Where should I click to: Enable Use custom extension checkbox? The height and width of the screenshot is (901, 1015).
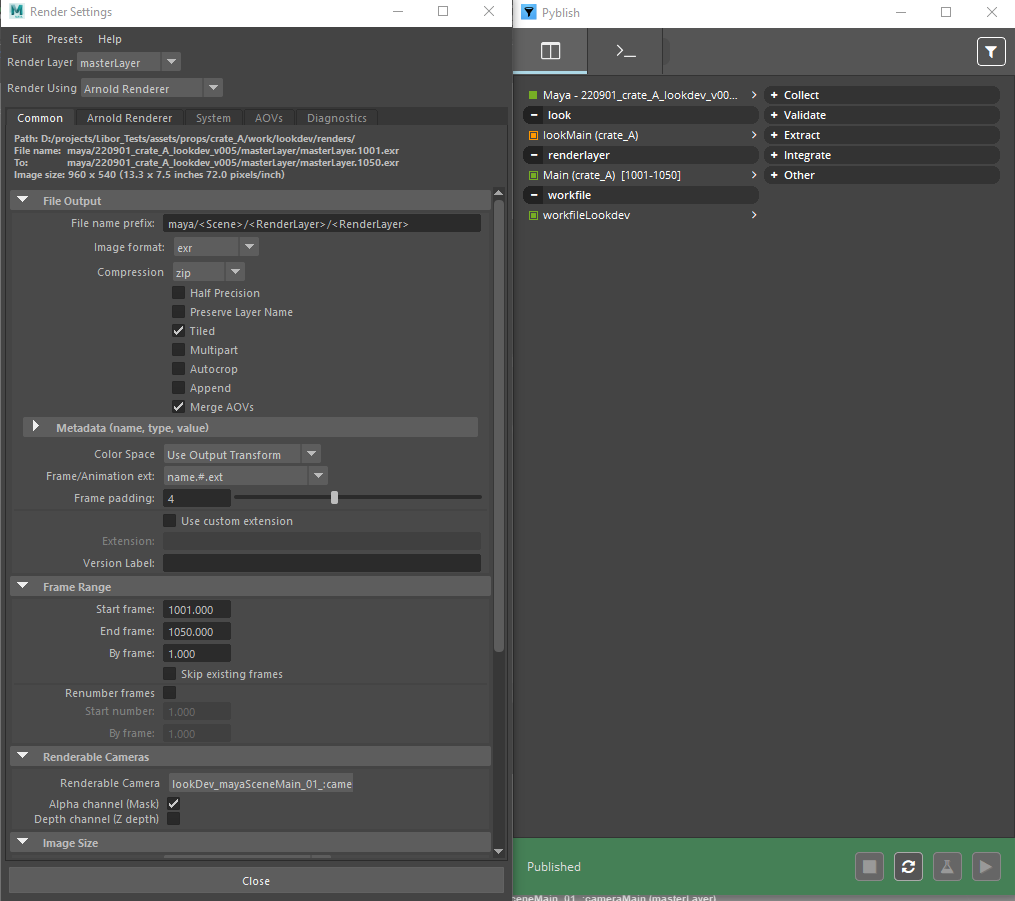170,520
